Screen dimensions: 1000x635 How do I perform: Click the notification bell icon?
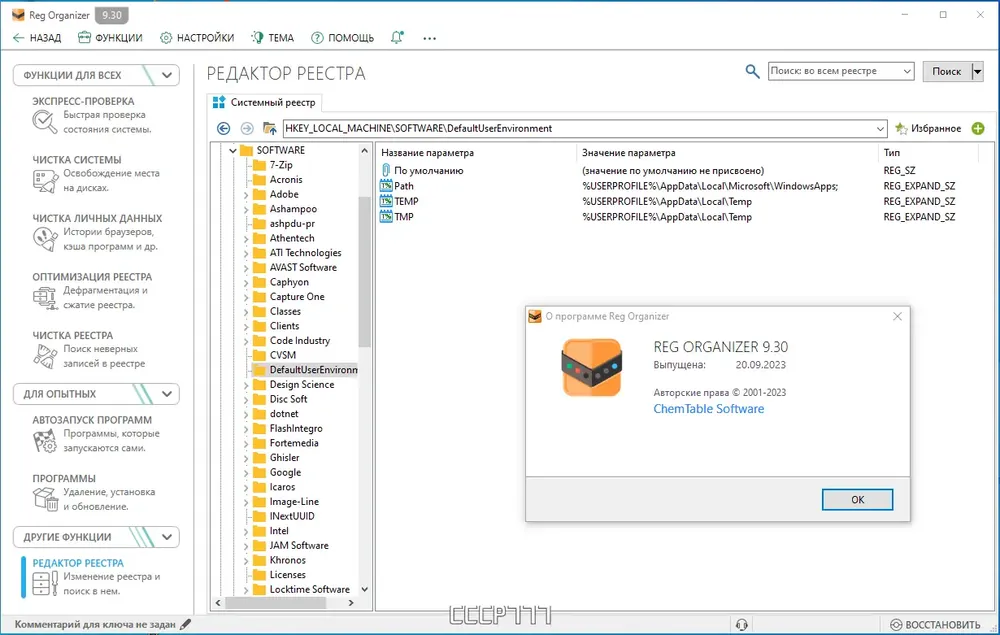pyautogui.click(x=397, y=38)
